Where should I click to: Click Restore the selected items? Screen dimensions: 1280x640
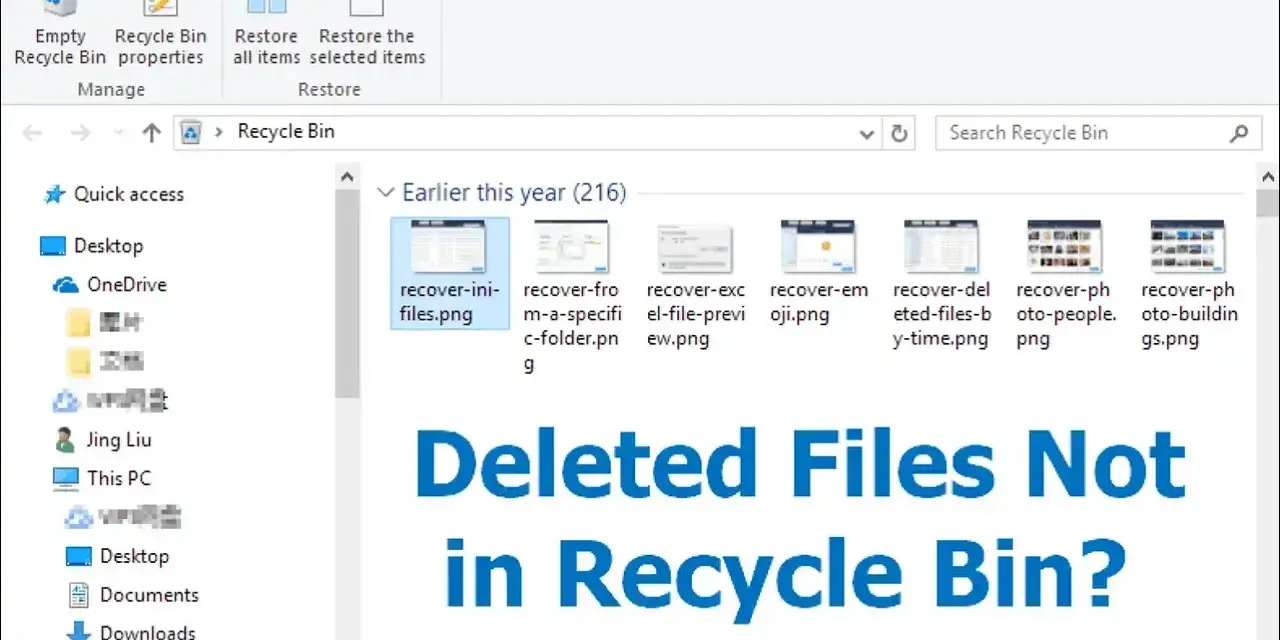tap(366, 33)
